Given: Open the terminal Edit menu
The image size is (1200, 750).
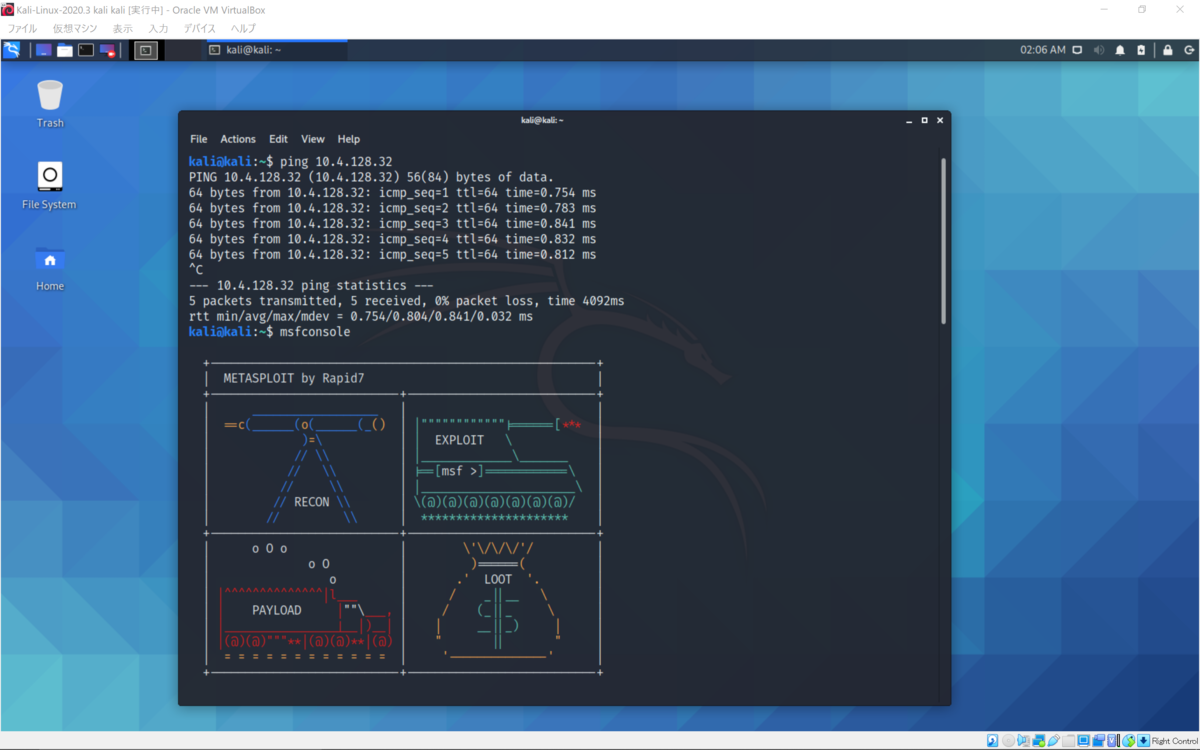Looking at the screenshot, I should pyautogui.click(x=278, y=139).
